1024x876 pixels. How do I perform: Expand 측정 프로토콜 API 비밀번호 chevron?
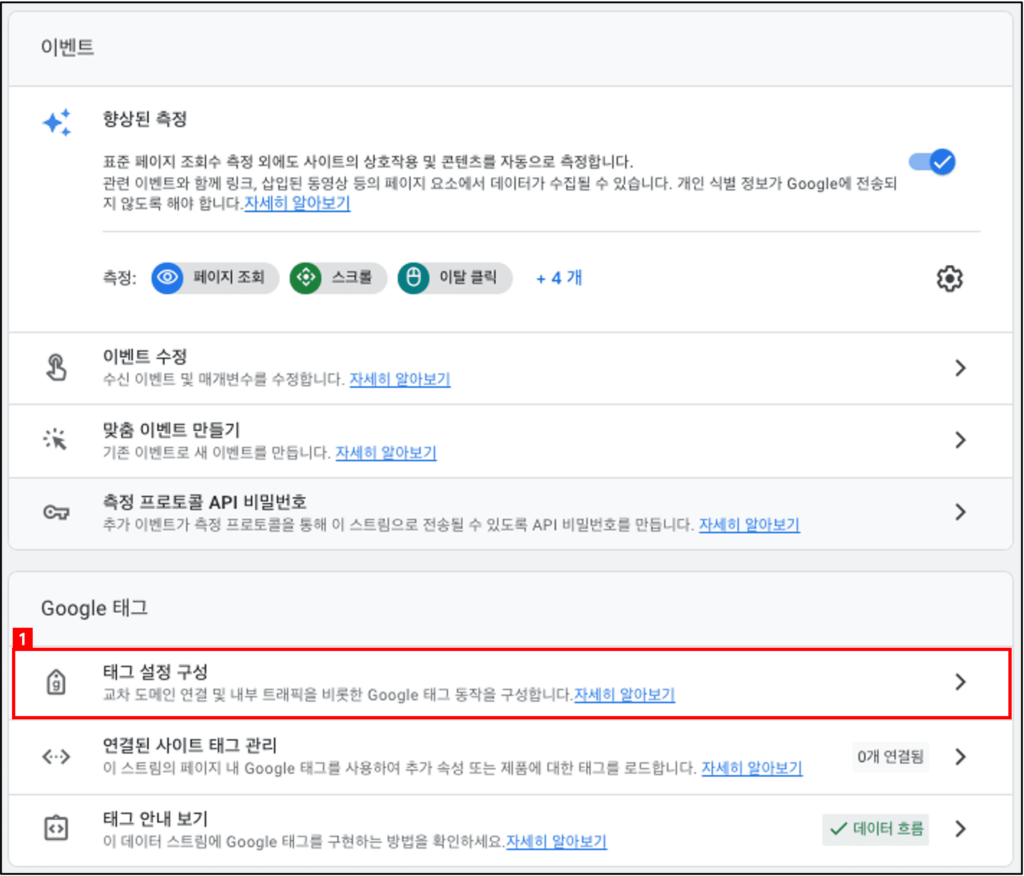[960, 511]
